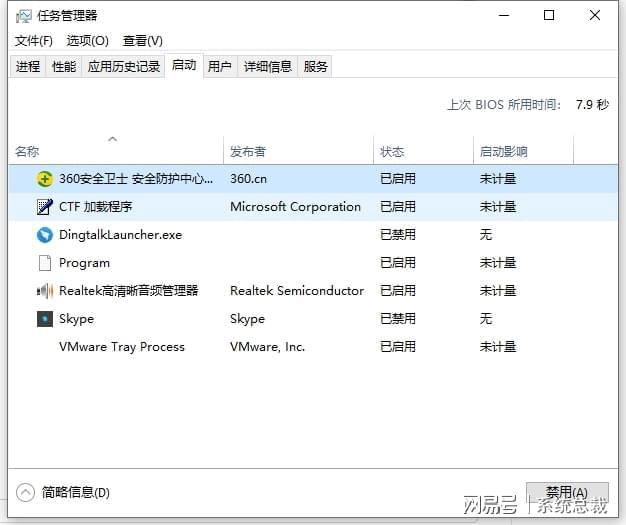This screenshot has height=525, width=626.
Task: Switch to the 应用历史记录 tab
Action: click(x=124, y=66)
